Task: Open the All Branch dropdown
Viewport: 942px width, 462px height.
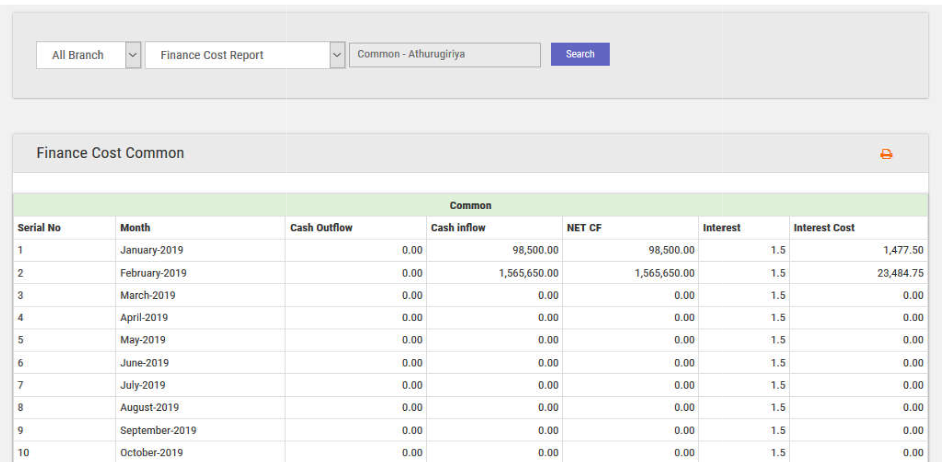Action: click(89, 55)
